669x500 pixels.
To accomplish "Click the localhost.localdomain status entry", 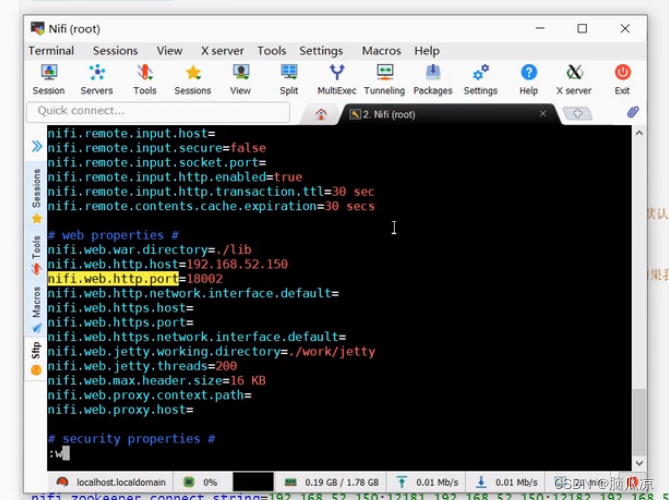I will pos(111,483).
